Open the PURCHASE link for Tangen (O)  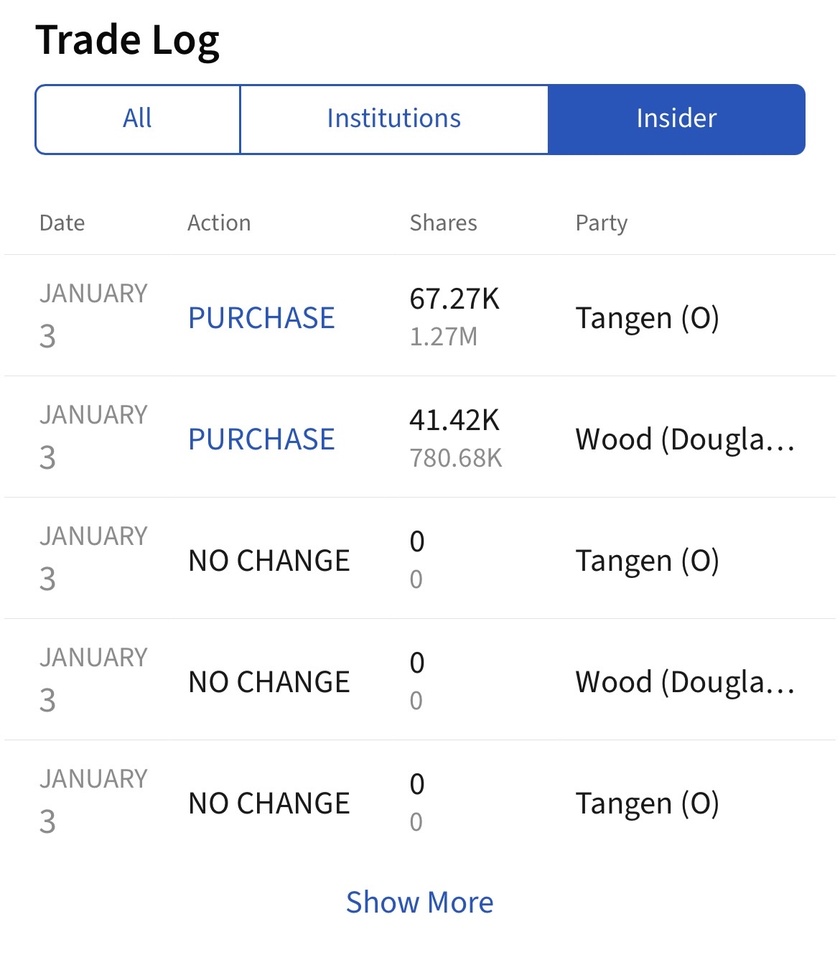[261, 318]
